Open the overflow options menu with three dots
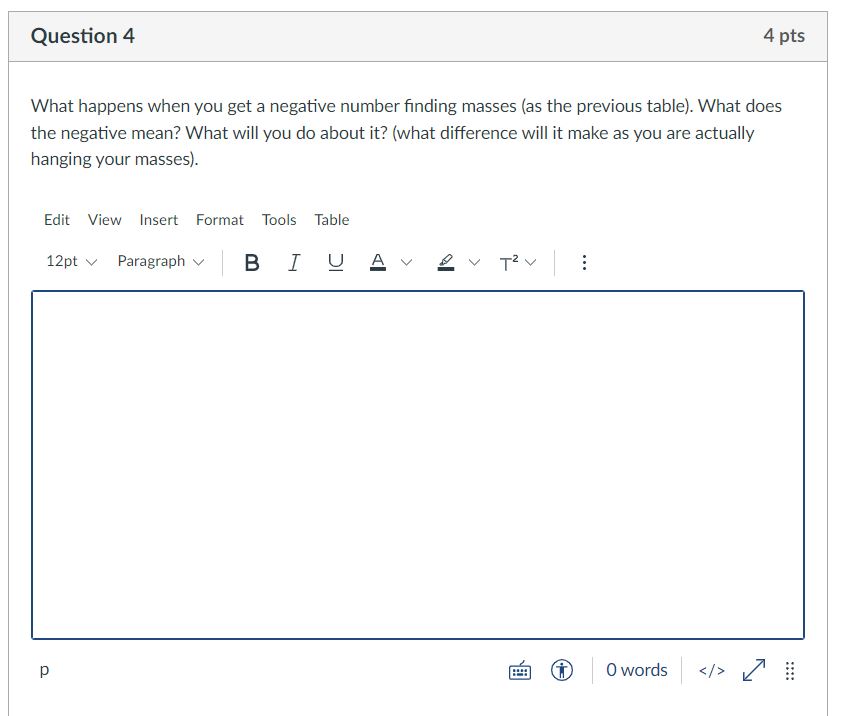The image size is (846, 716). pyautogui.click(x=583, y=262)
